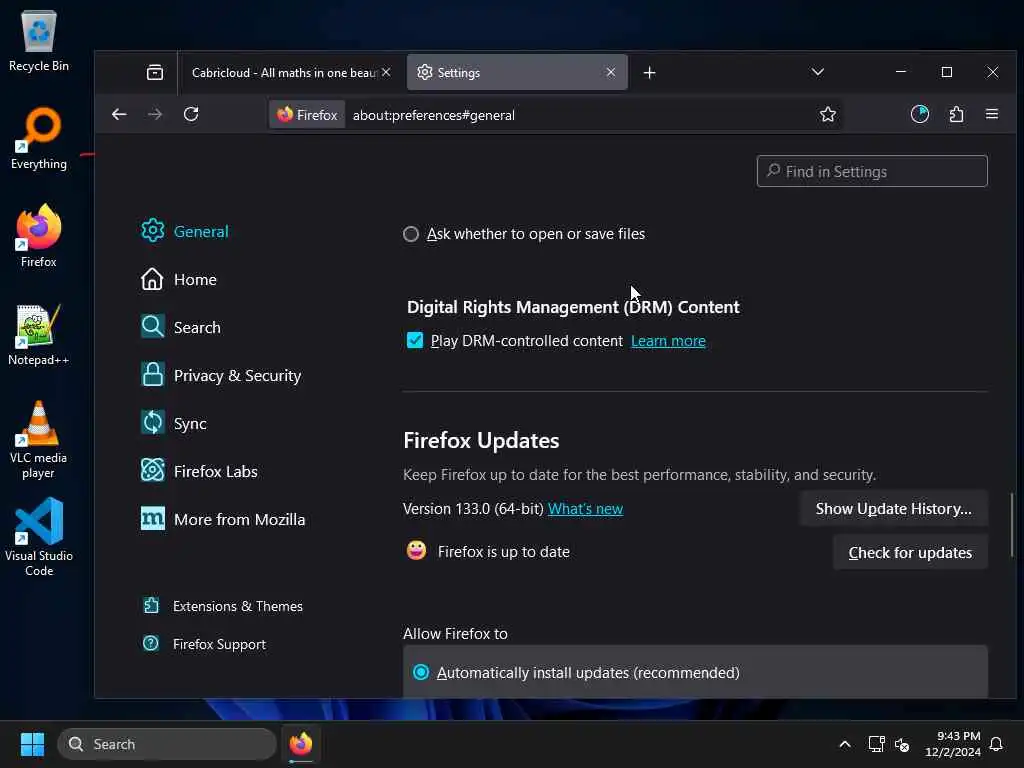Select the VLC media player shortcut

[x=39, y=440]
